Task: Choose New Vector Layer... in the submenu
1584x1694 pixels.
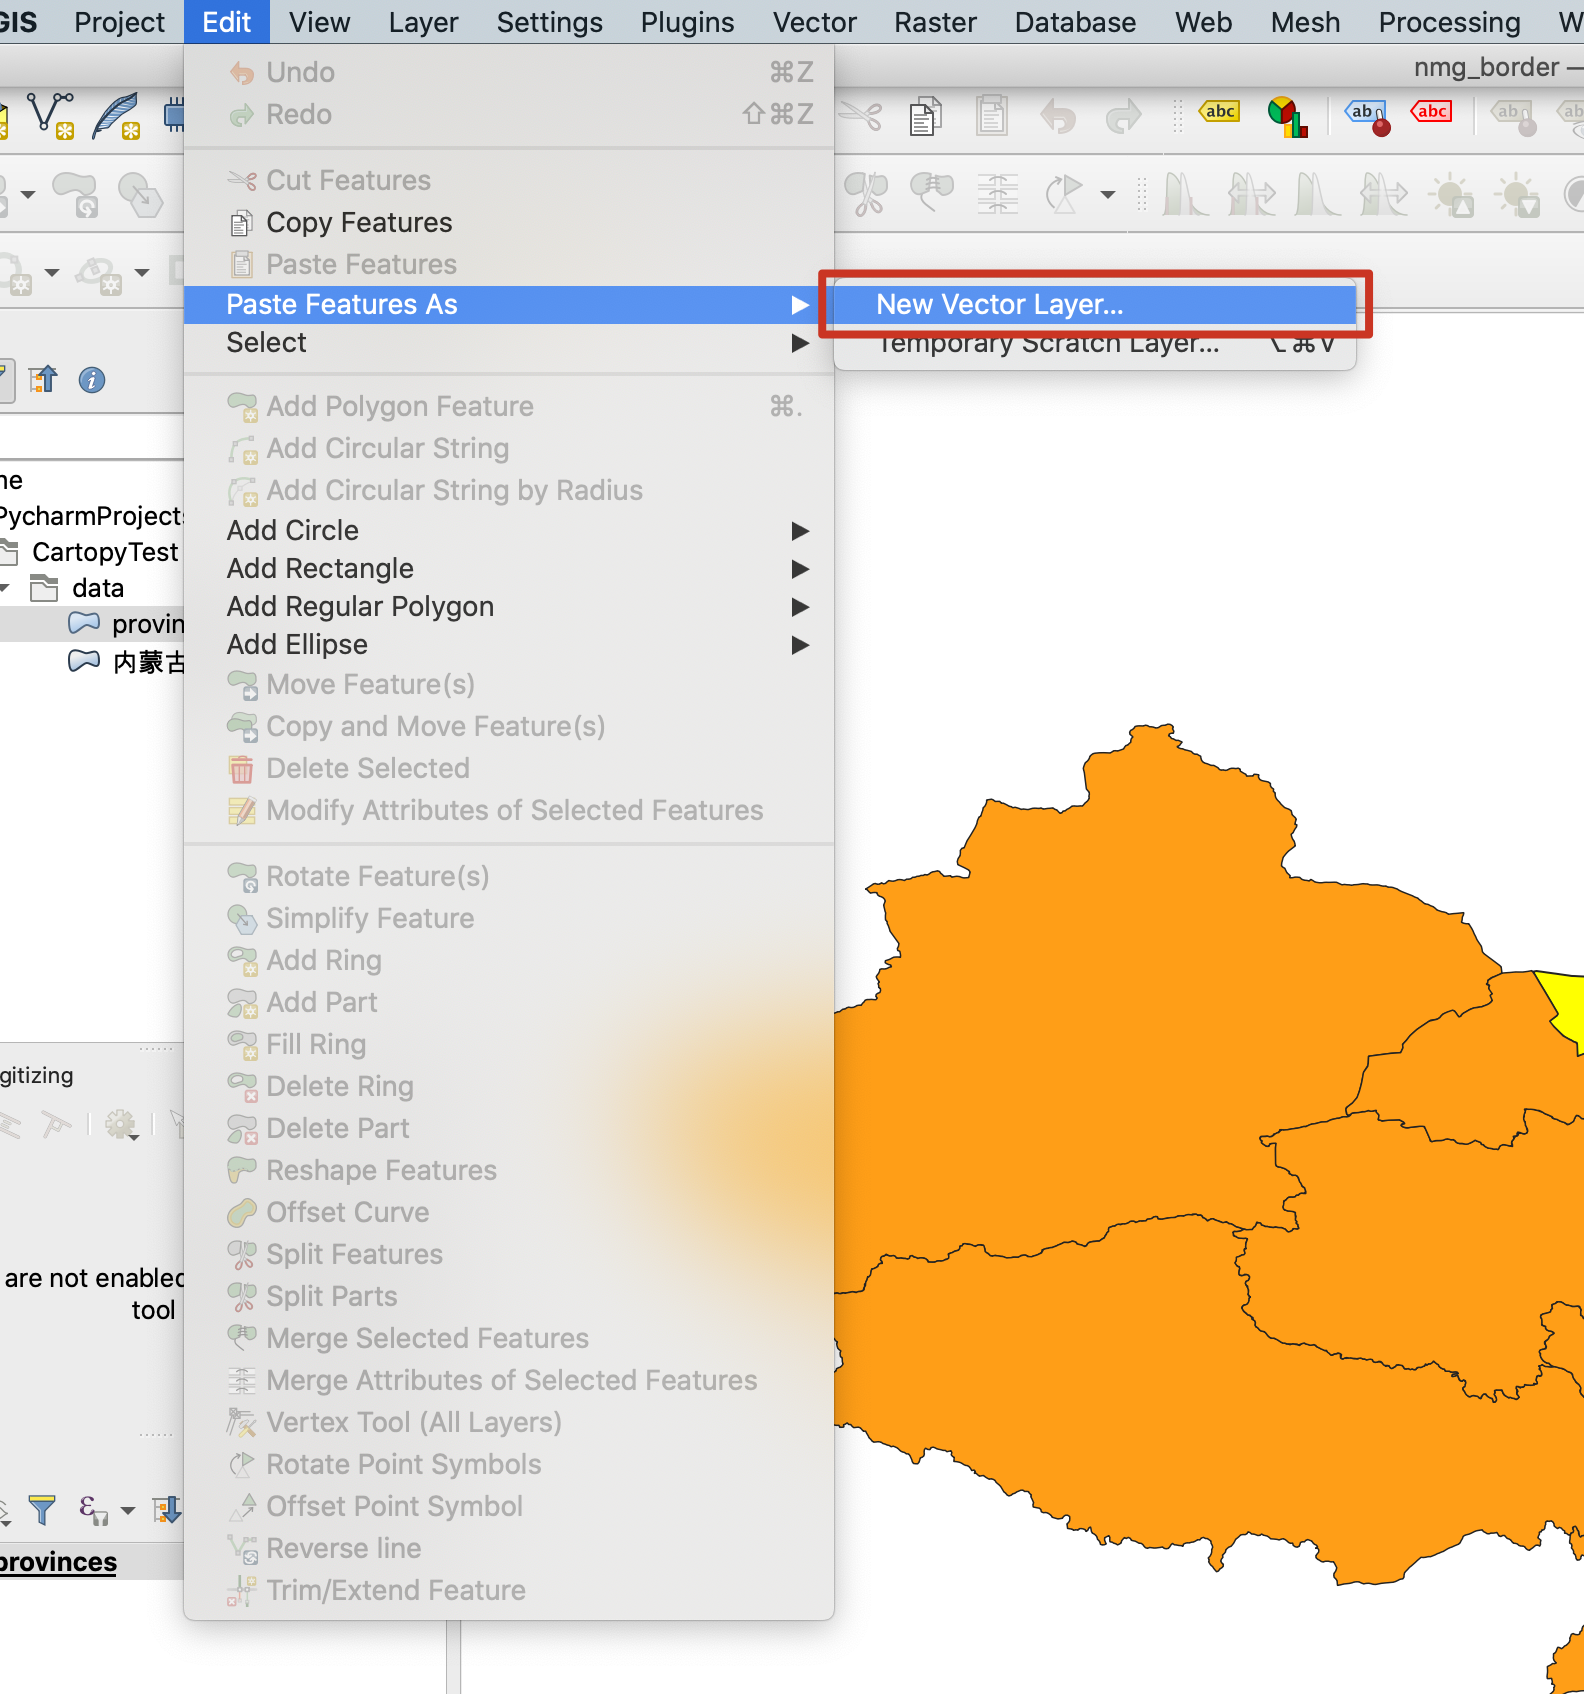Action: coord(1094,304)
